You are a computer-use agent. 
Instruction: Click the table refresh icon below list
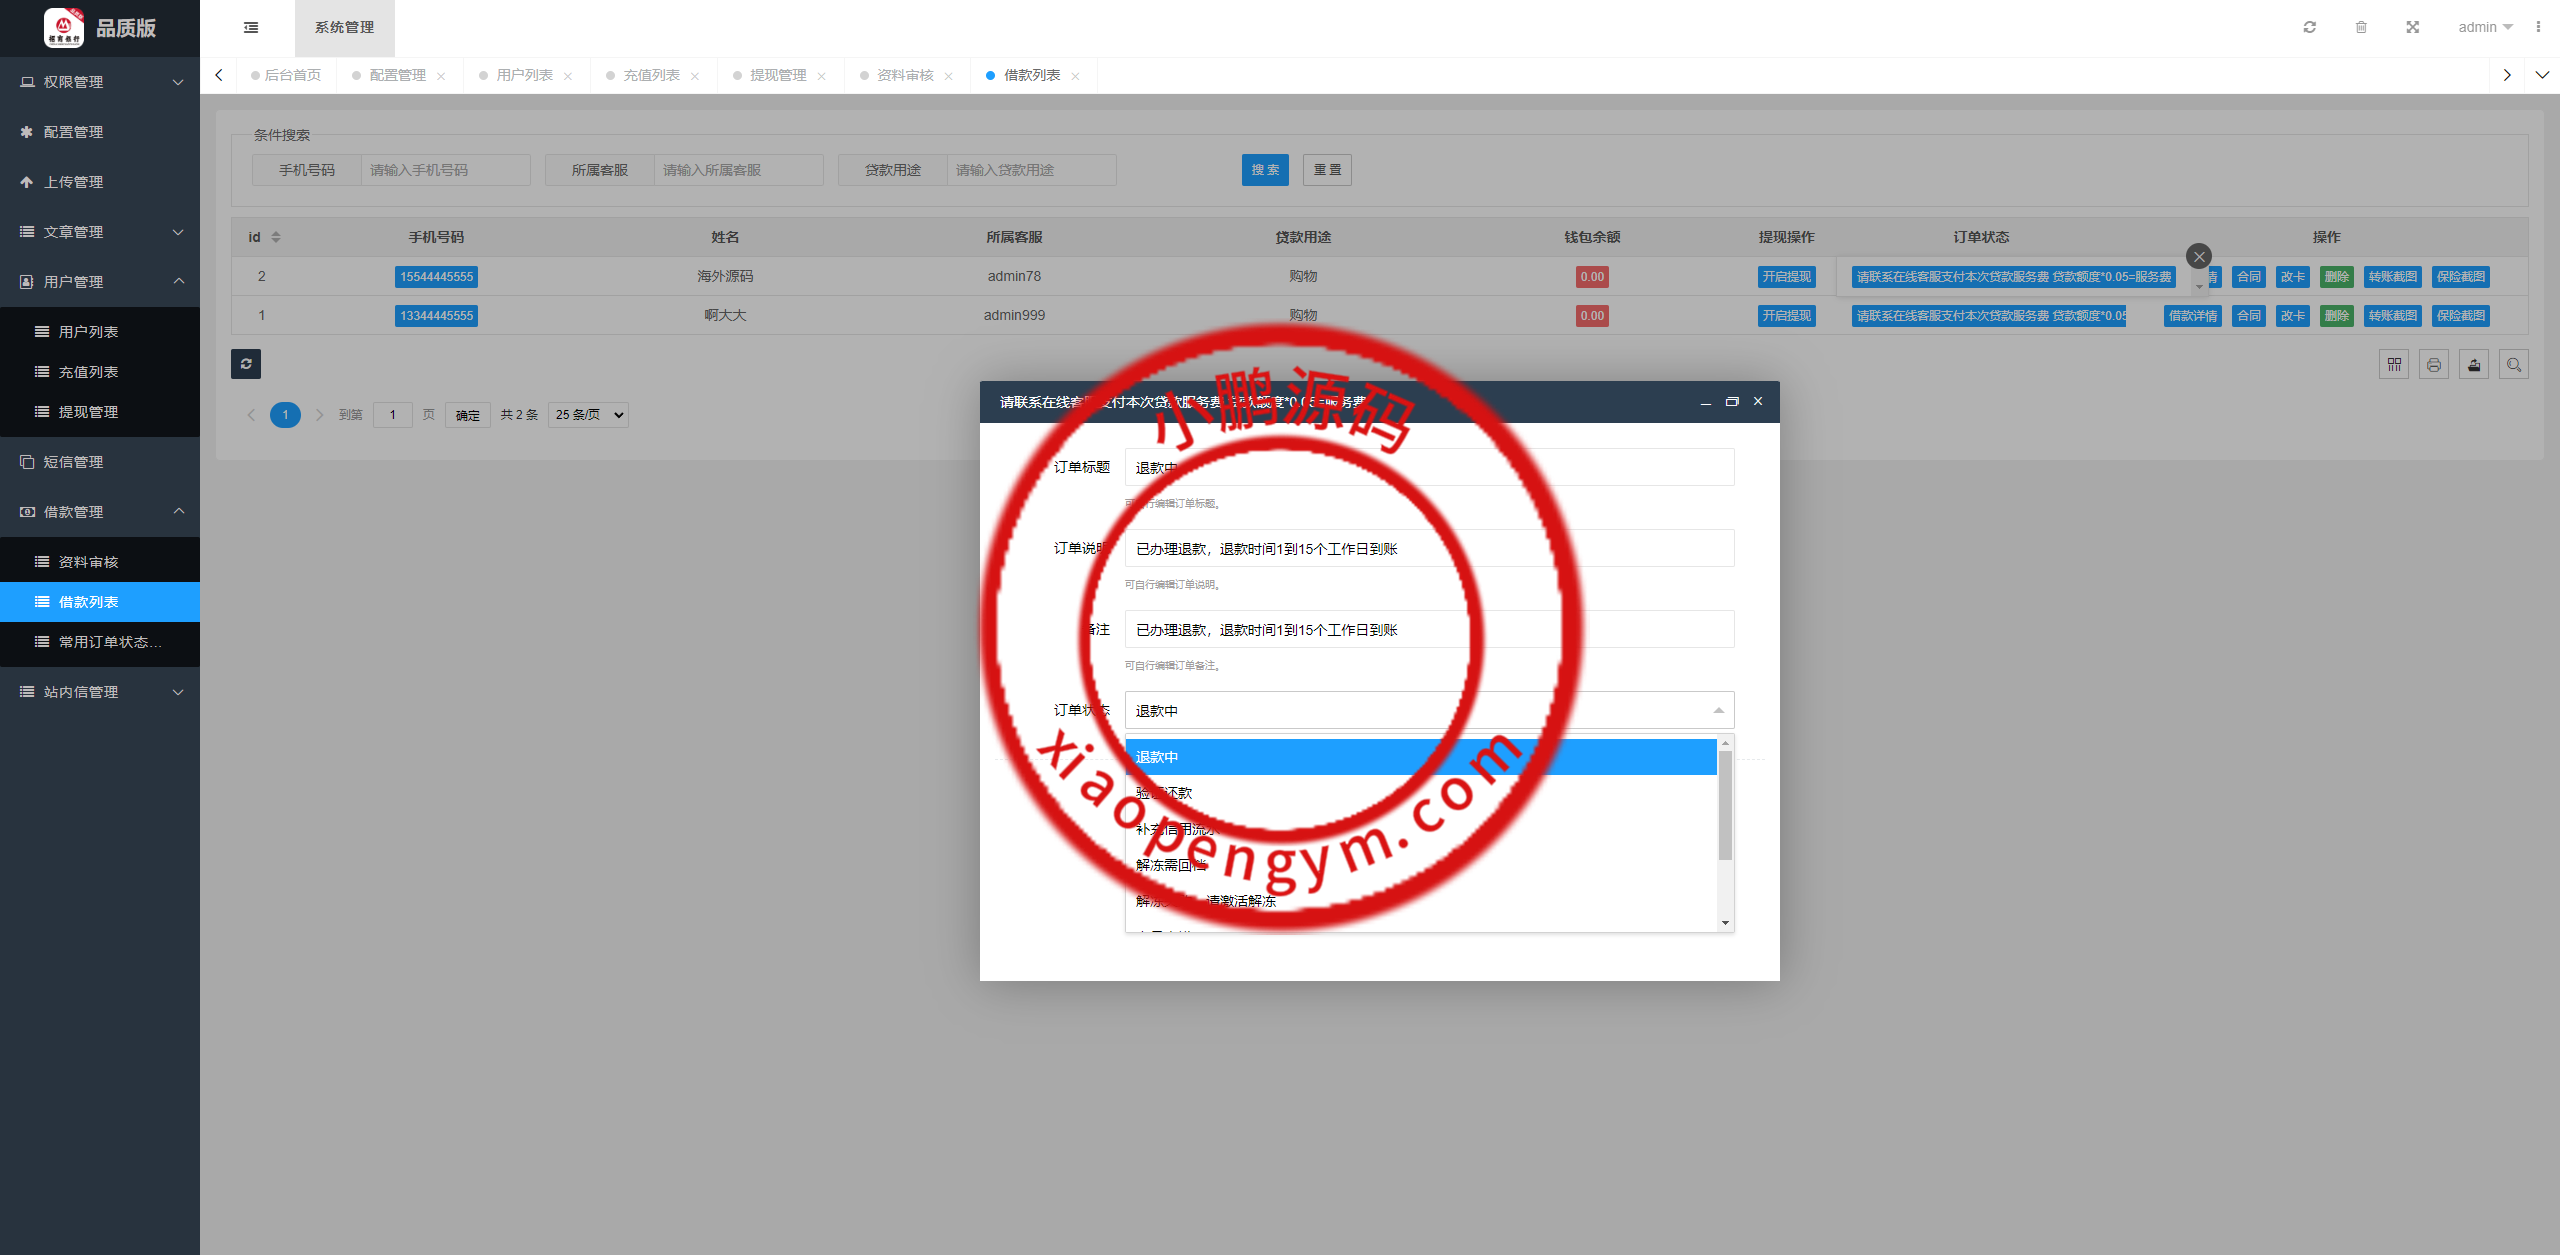pos(246,364)
